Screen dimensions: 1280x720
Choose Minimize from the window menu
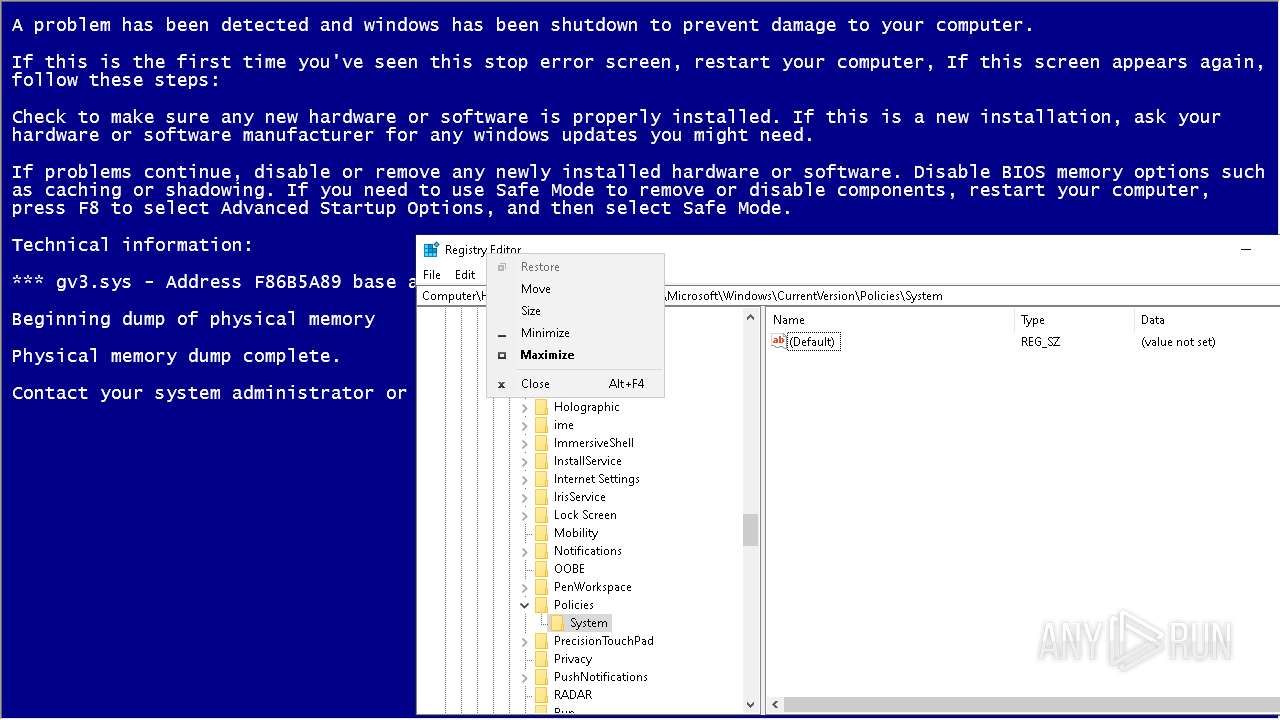point(575,333)
